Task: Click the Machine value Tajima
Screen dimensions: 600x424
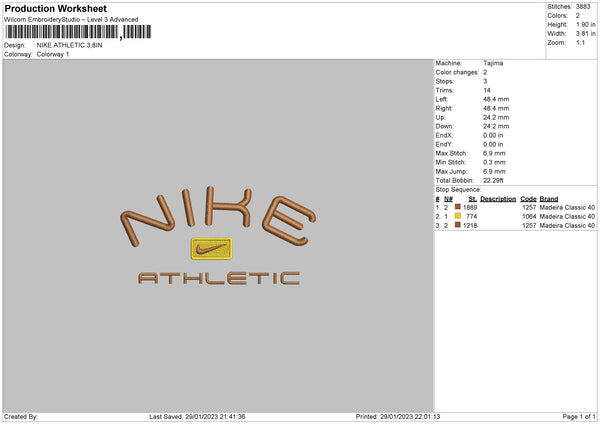Action: 493,63
